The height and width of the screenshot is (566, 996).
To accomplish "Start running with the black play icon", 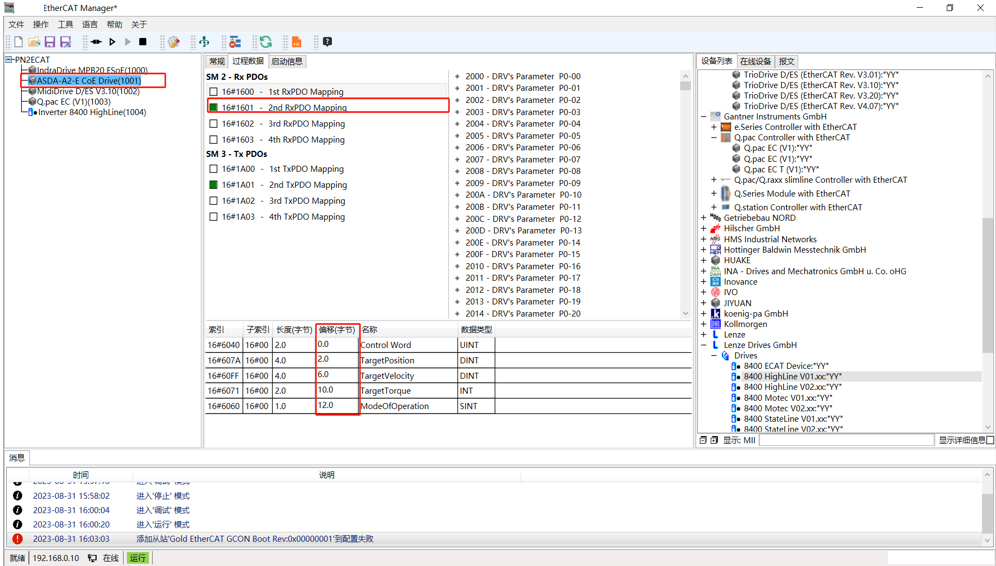I will click(x=112, y=42).
